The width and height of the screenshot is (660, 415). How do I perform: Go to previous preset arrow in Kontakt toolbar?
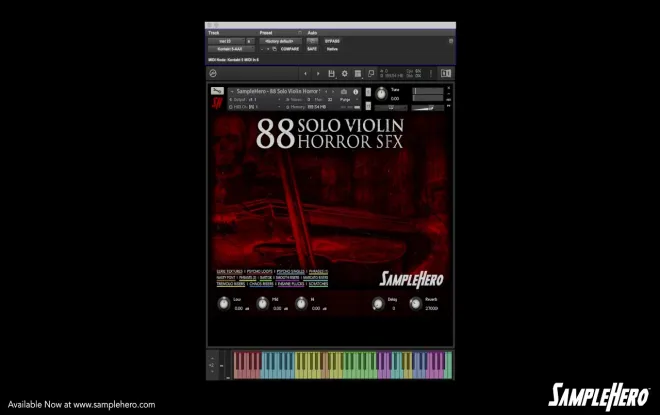pyautogui.click(x=306, y=73)
